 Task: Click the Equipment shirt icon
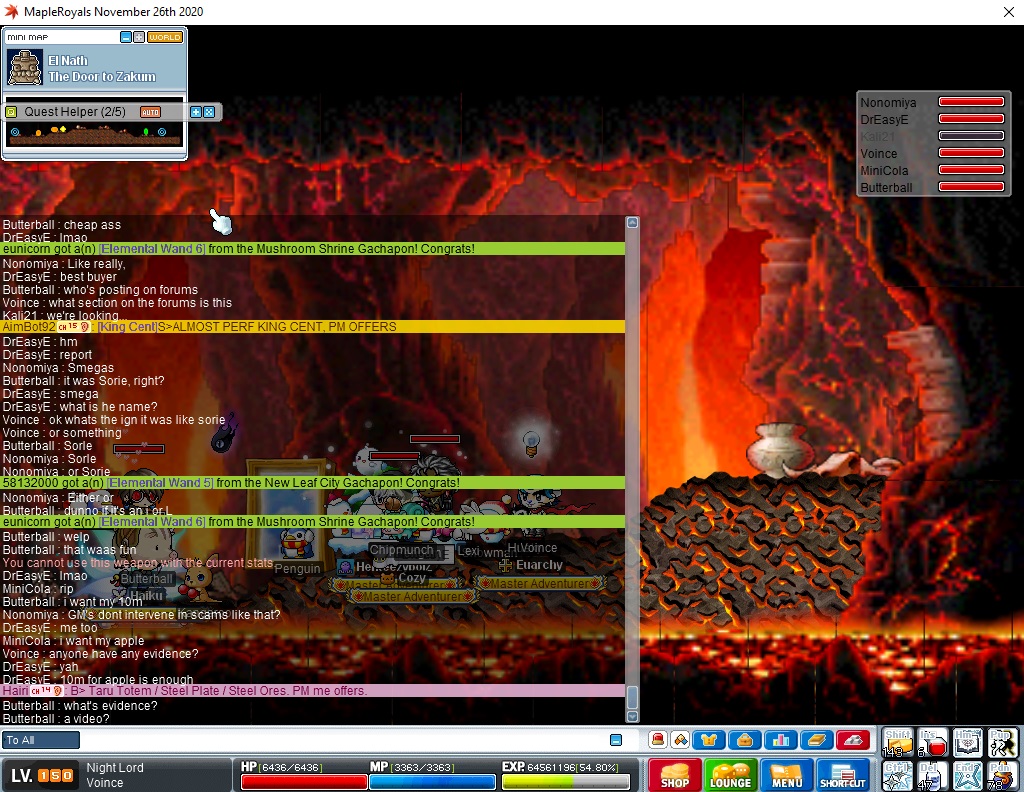pos(709,740)
